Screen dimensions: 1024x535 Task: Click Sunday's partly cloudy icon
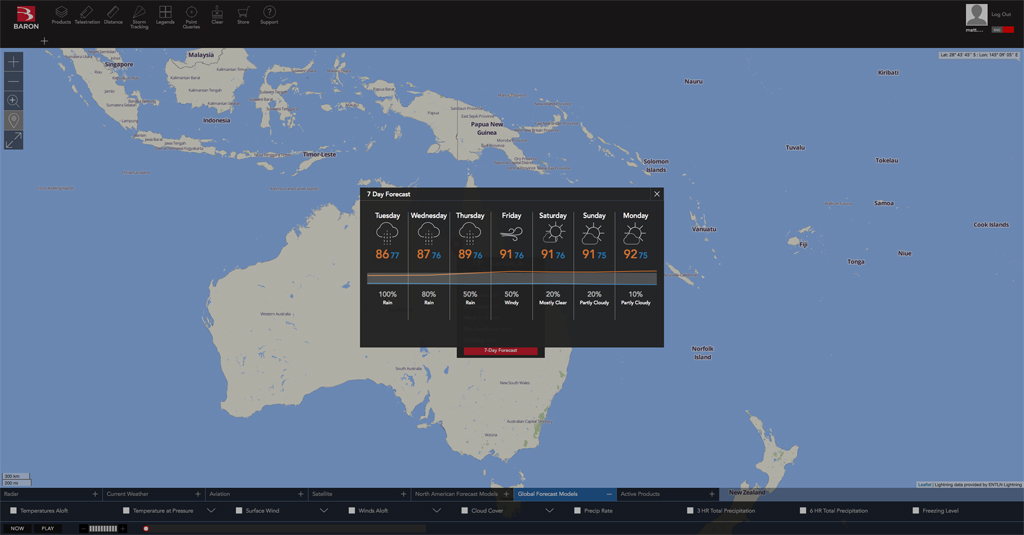pos(594,233)
